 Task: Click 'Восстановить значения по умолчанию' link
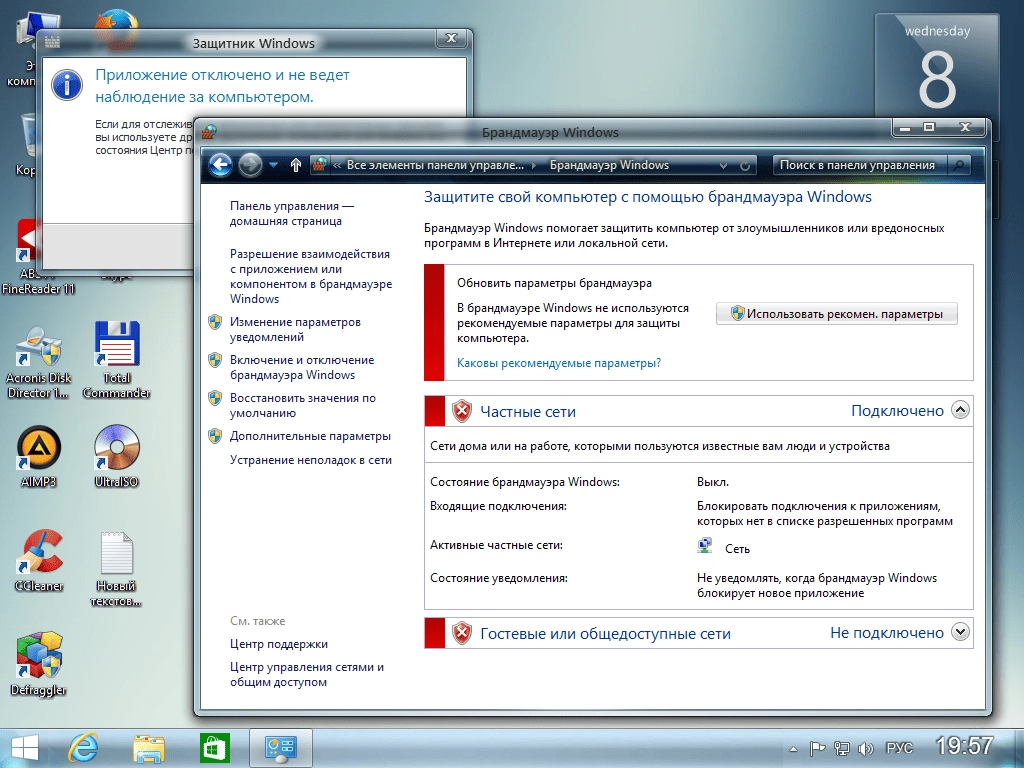coord(302,405)
